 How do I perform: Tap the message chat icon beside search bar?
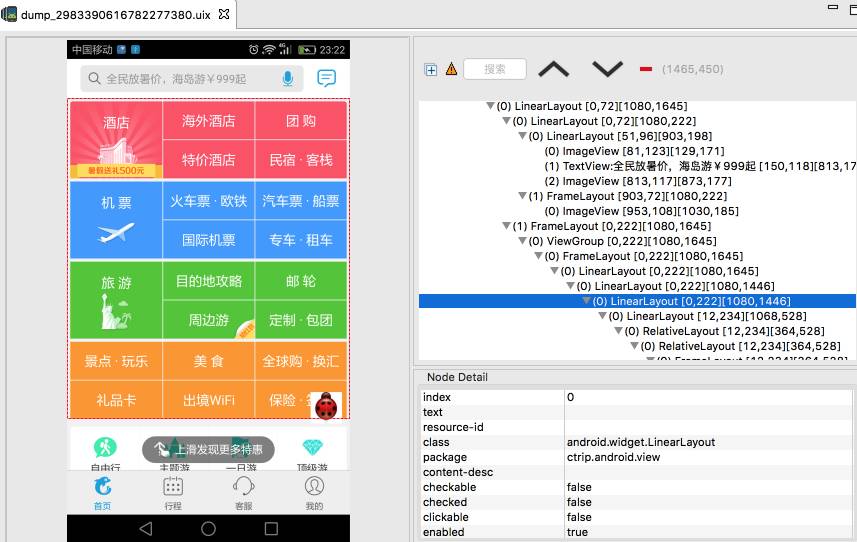coord(326,78)
